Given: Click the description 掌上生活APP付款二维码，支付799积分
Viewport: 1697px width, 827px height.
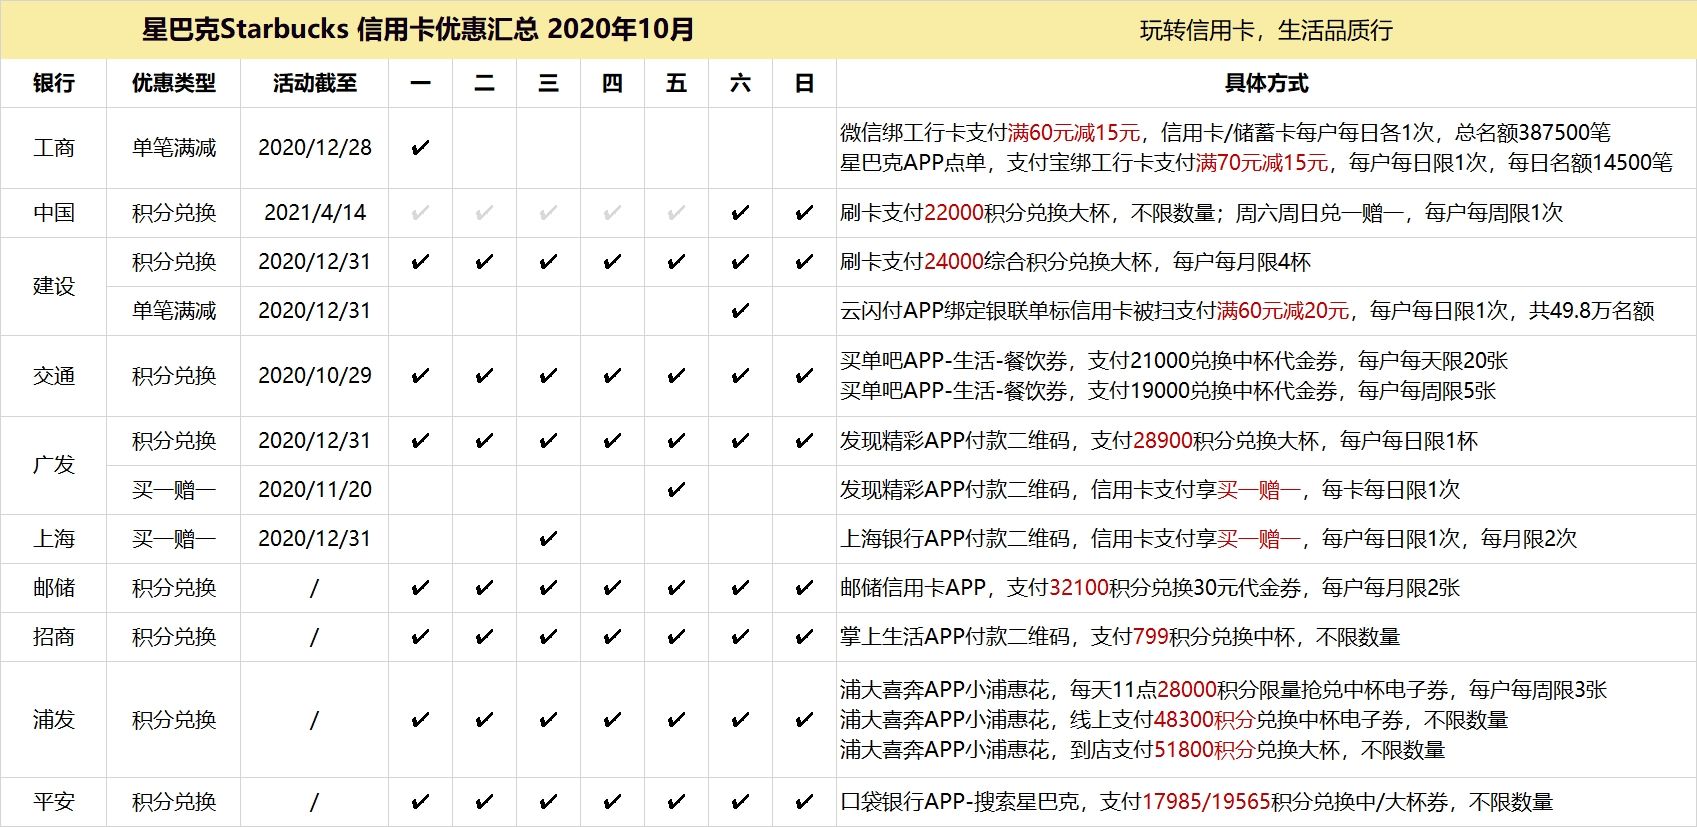Looking at the screenshot, I should (1120, 637).
